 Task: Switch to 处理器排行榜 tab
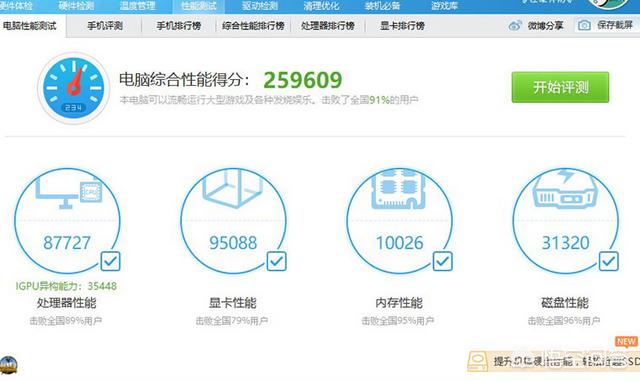pos(327,26)
